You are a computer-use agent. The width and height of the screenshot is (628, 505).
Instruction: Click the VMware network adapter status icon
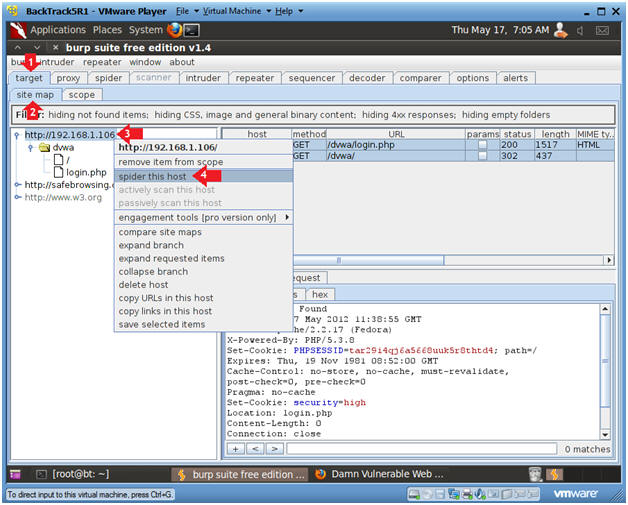[x=453, y=494]
